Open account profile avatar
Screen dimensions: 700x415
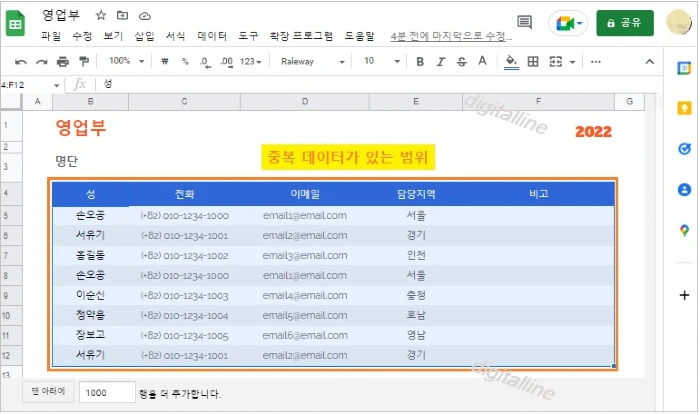(679, 22)
